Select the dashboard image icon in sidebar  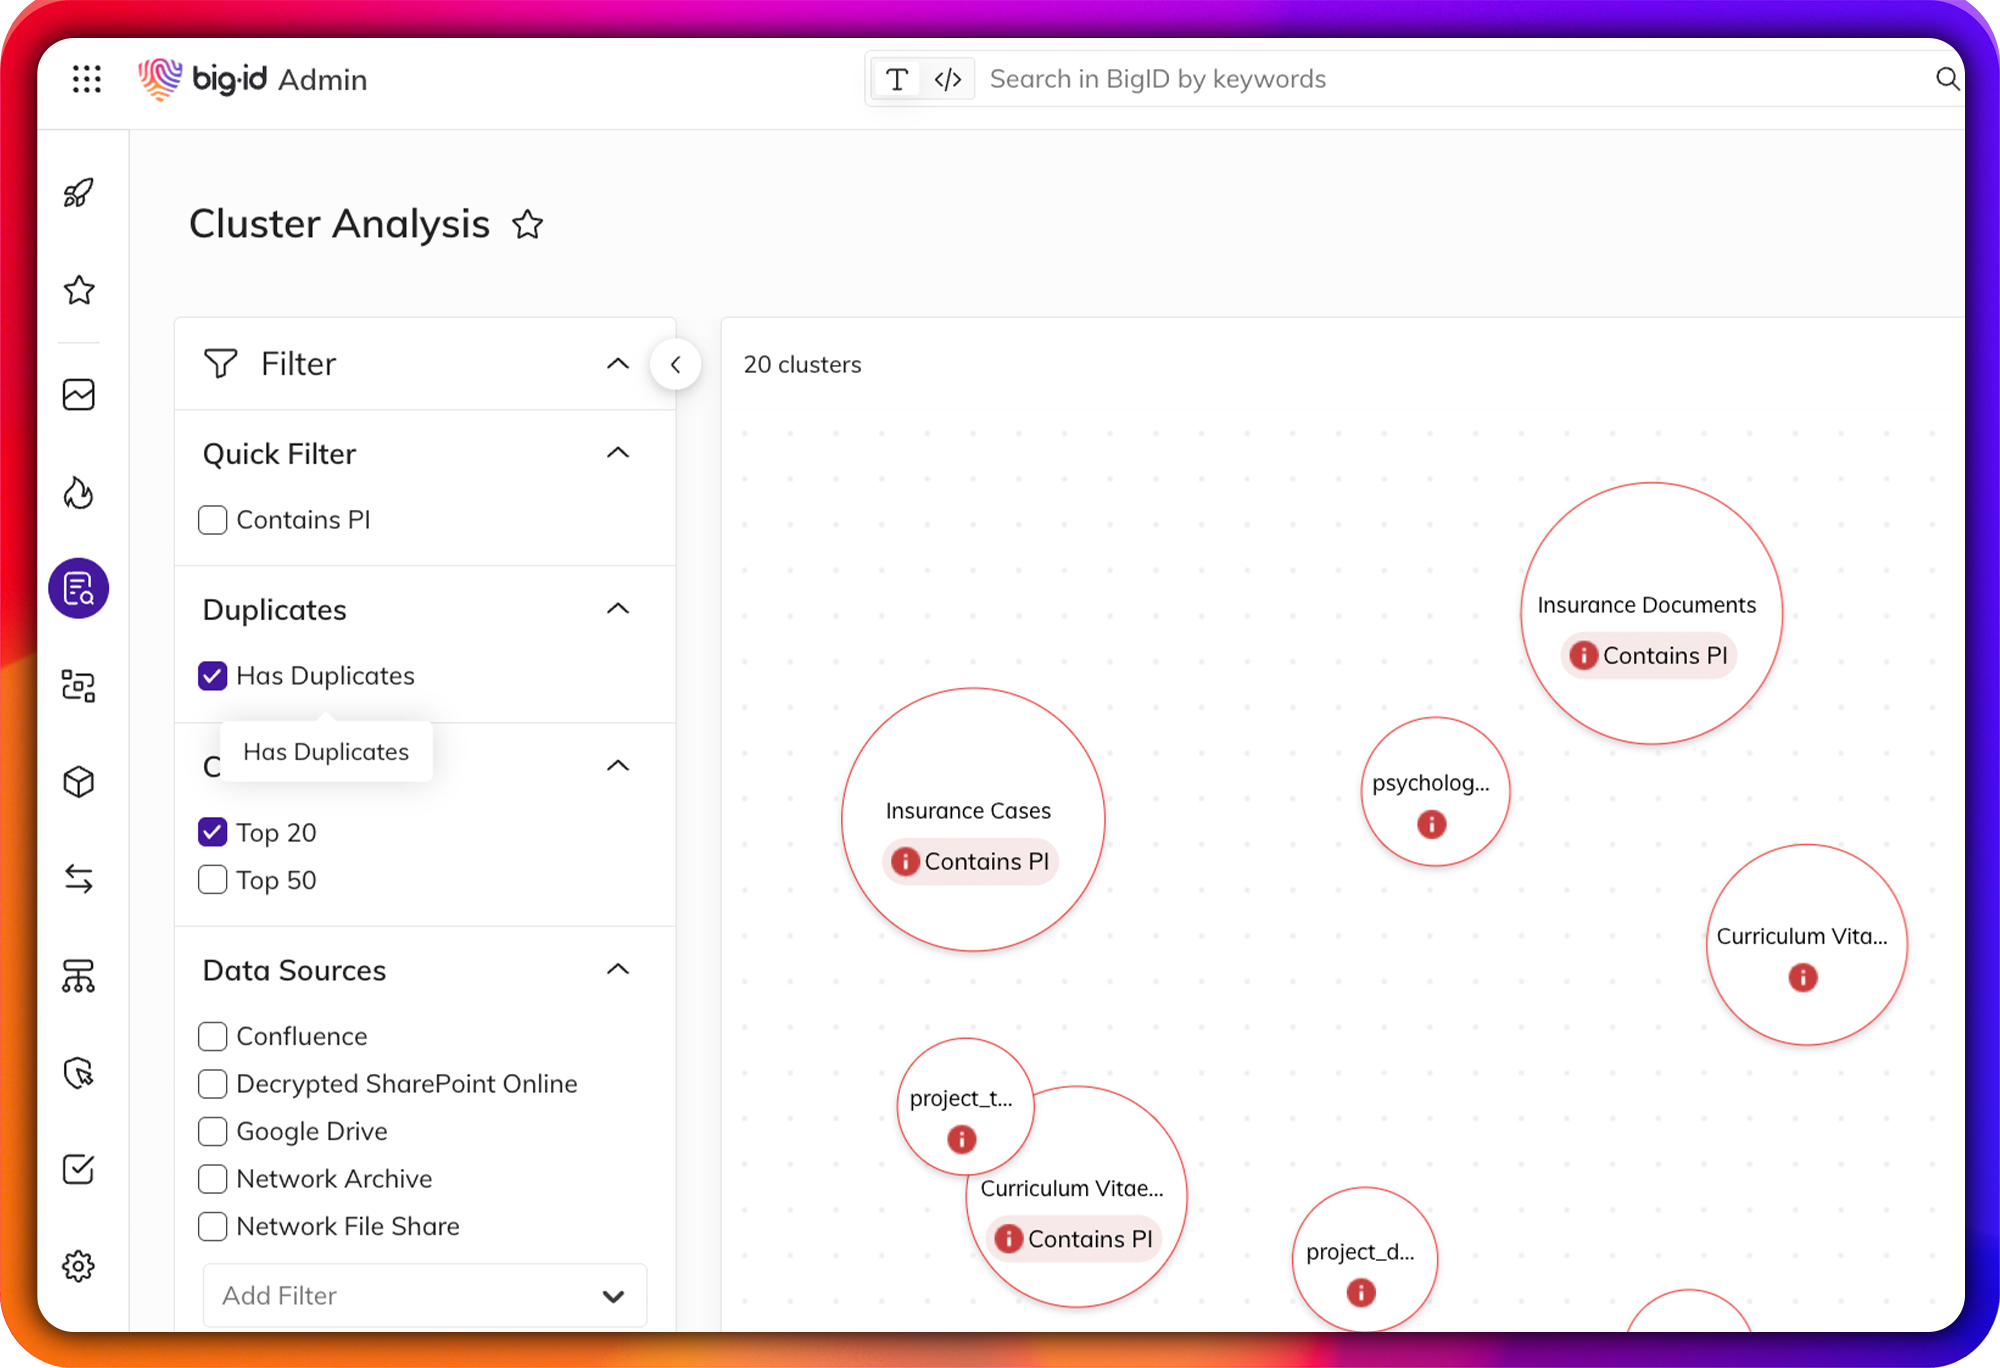[x=78, y=394]
